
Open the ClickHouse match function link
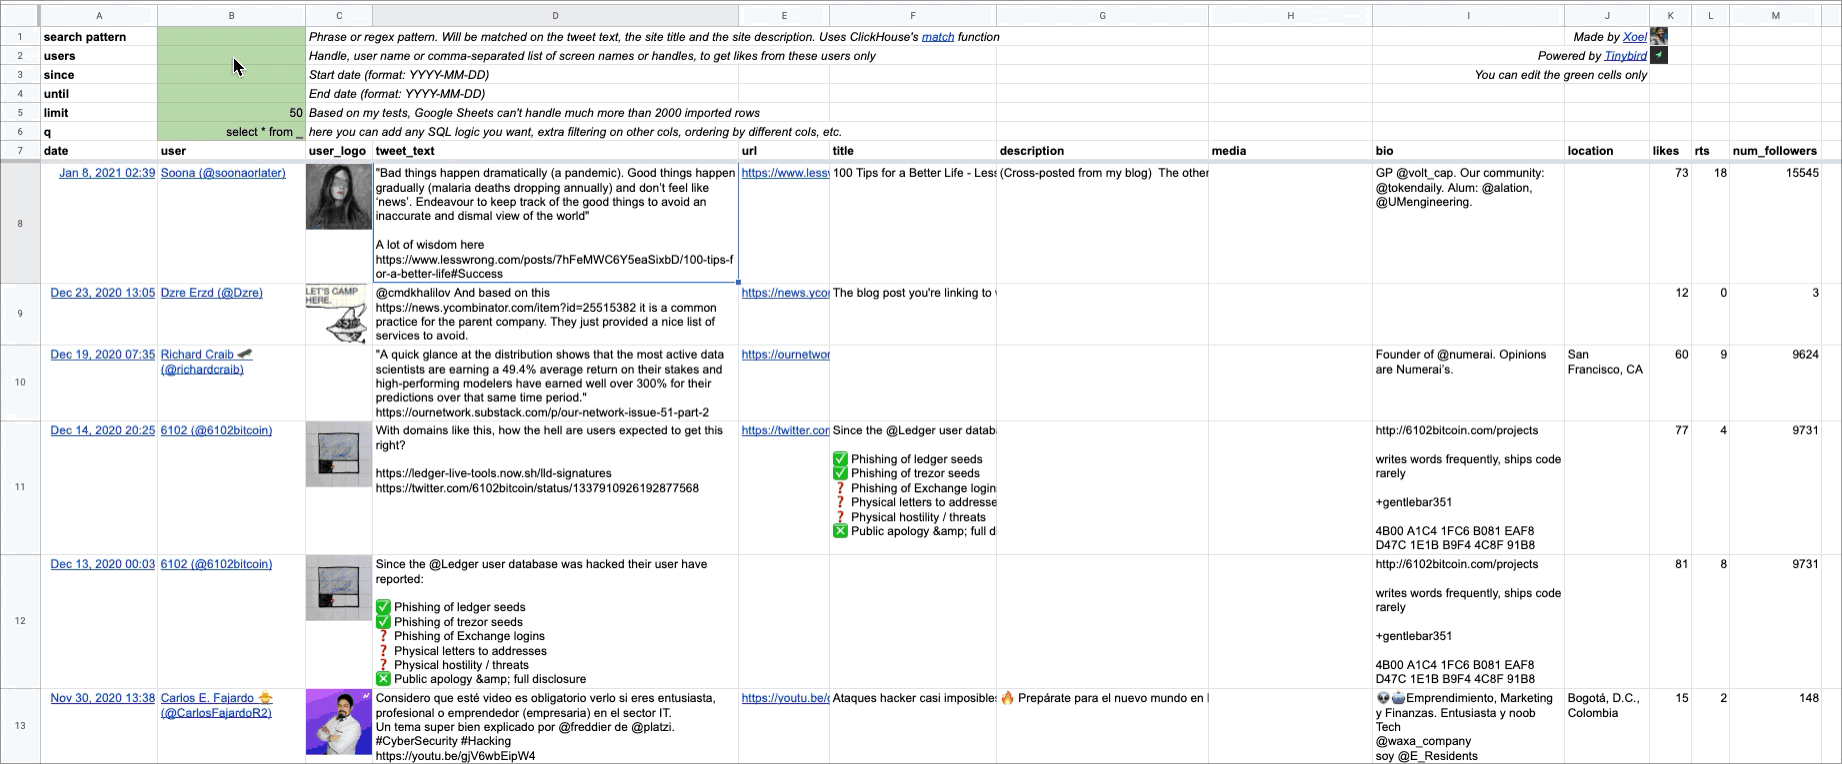938,37
